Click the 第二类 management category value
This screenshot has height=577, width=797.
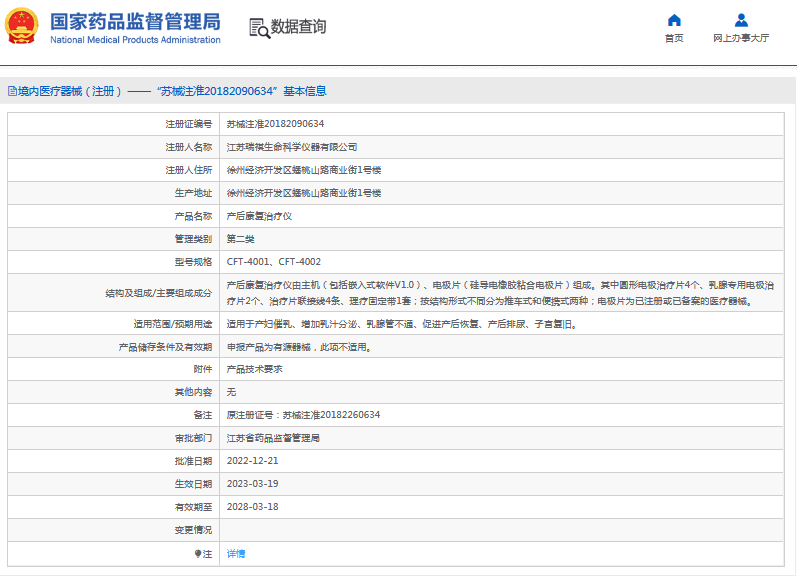[x=240, y=239]
